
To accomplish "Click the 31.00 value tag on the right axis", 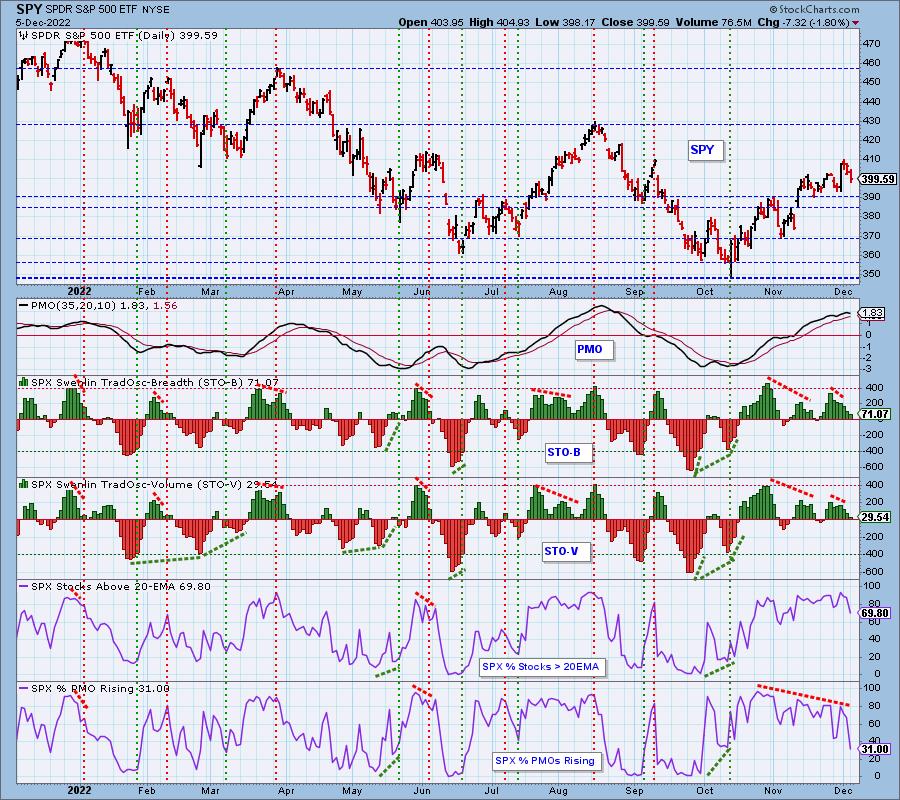I will (x=875, y=749).
